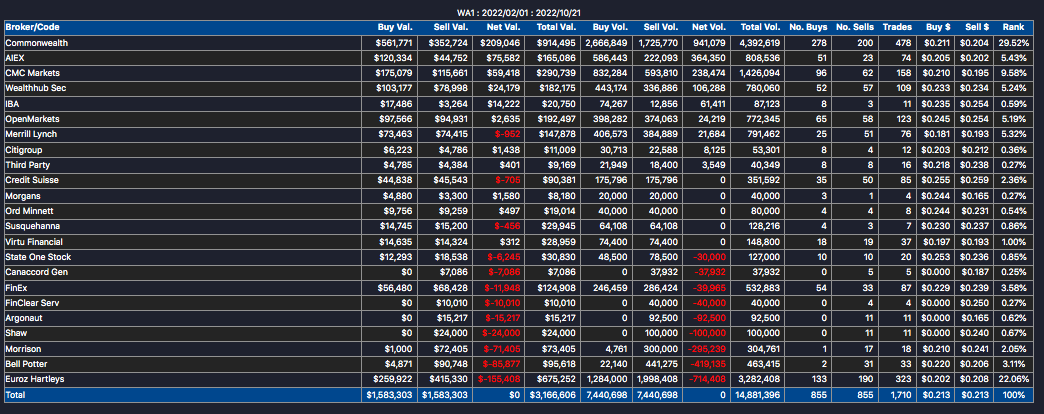Select the FinClear Serv broker name
Image resolution: width=1044 pixels, height=414 pixels.
pos(32,303)
